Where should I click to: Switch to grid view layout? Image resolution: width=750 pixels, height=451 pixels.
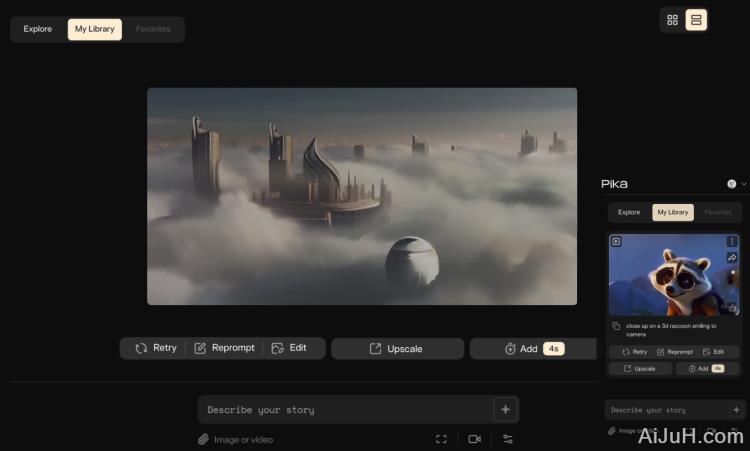point(672,20)
